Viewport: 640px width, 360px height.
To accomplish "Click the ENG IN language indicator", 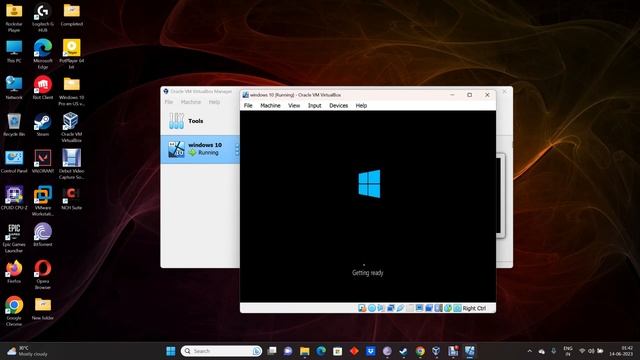I will (x=568, y=351).
